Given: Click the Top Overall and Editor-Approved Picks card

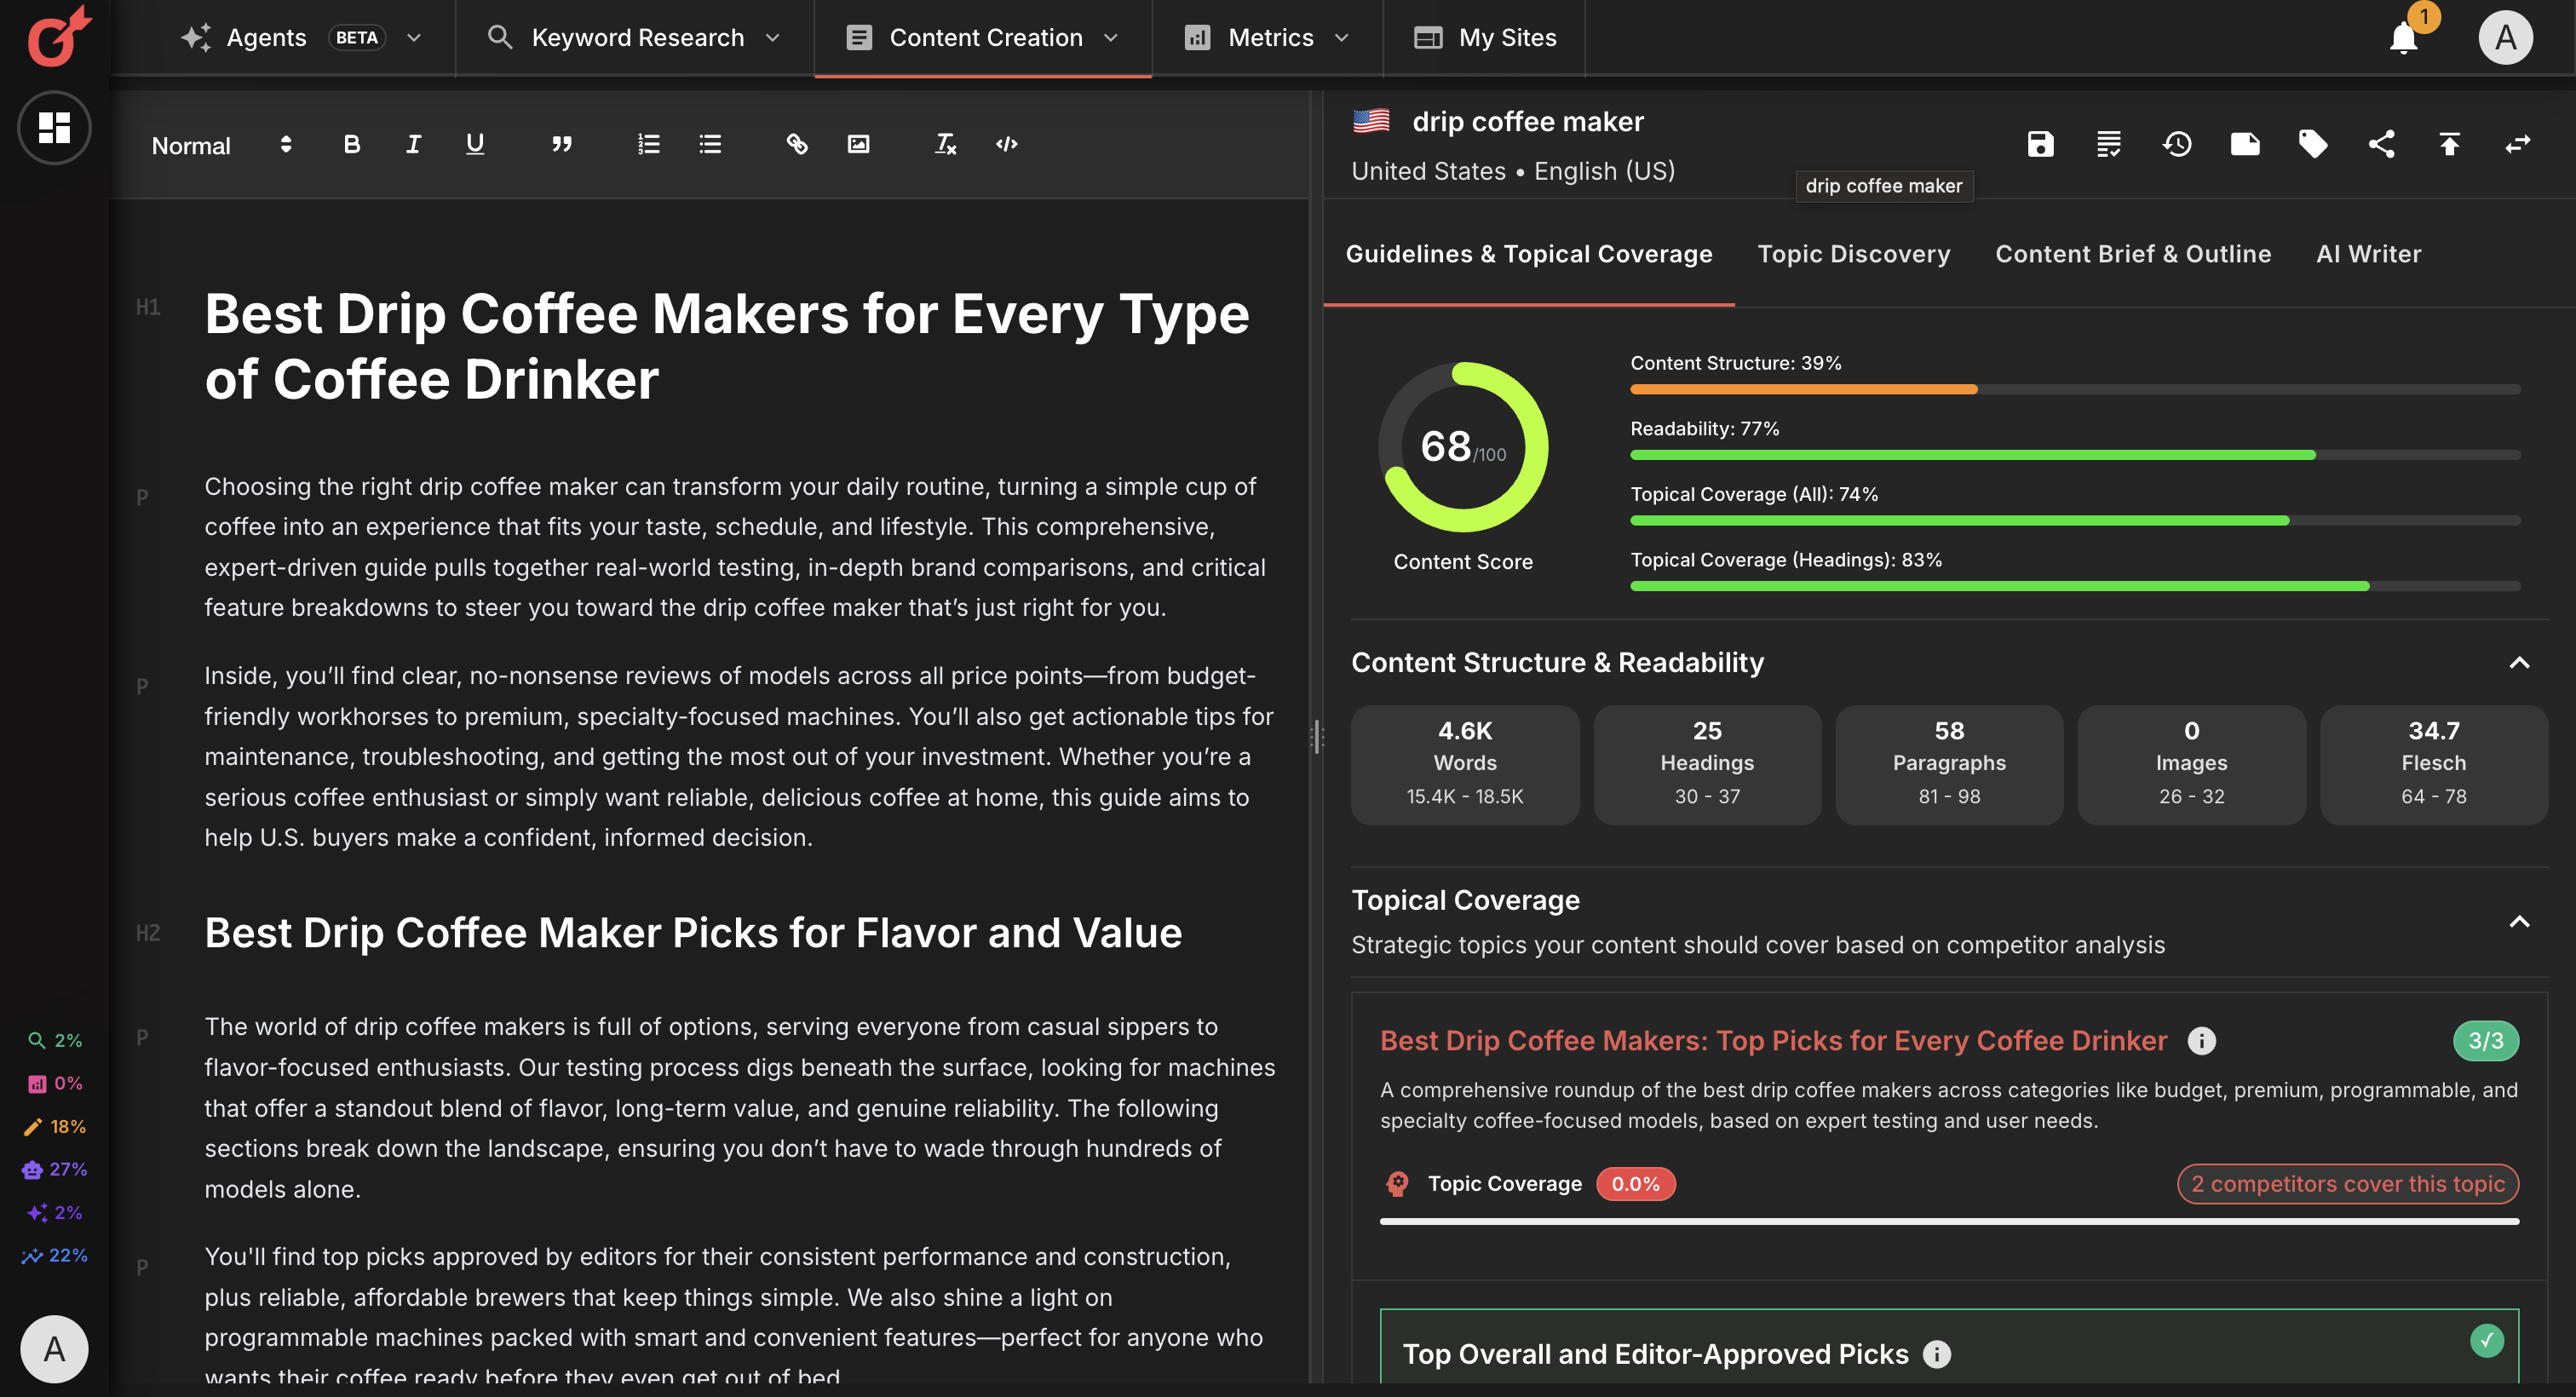Looking at the screenshot, I should coord(1949,1348).
